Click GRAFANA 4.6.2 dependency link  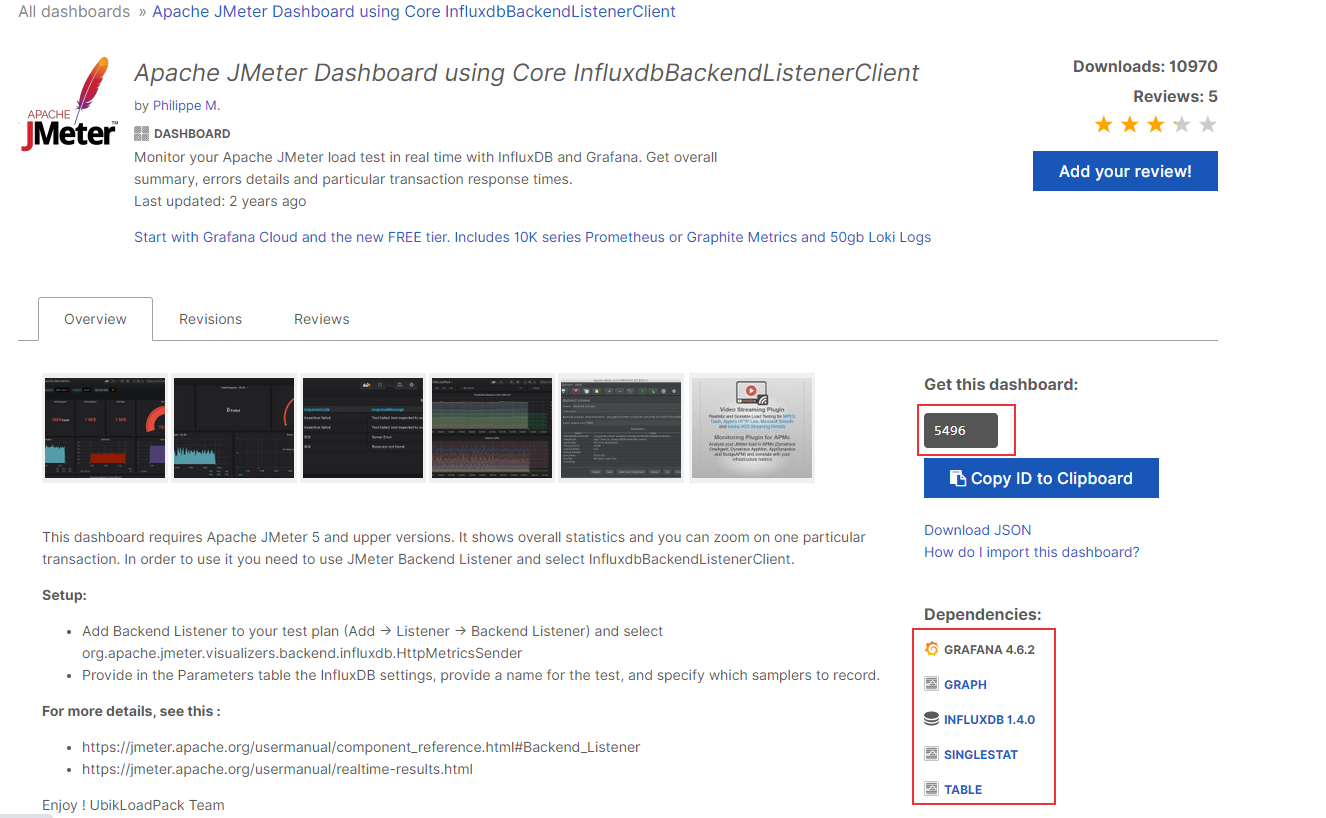[989, 649]
